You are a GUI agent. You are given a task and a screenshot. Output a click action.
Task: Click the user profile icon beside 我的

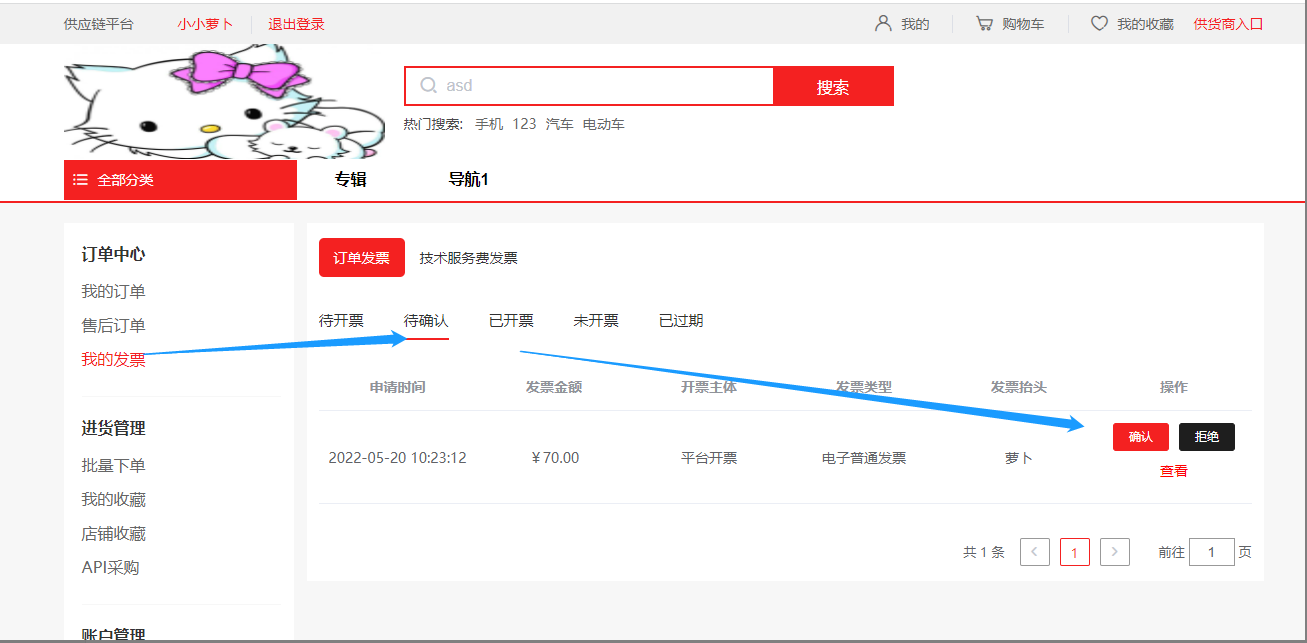(883, 23)
